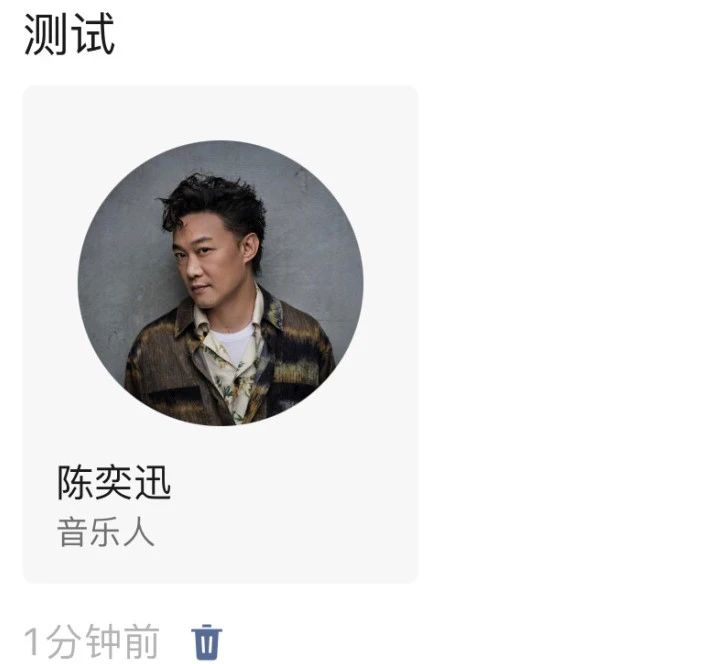Click the card's blank area above the avatar
725x664 pixels.
click(x=220, y=112)
